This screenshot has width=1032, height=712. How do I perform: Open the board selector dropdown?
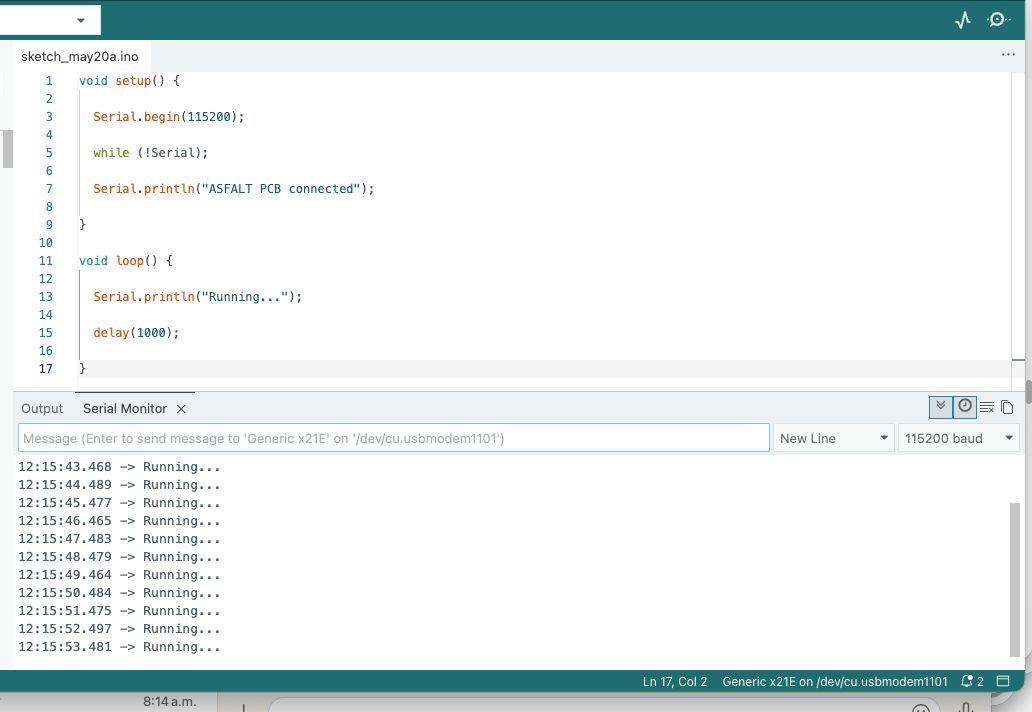pyautogui.click(x=50, y=20)
